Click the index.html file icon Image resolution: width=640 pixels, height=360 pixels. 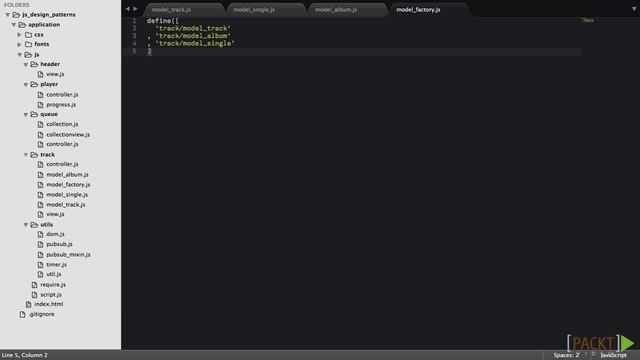[x=28, y=304]
